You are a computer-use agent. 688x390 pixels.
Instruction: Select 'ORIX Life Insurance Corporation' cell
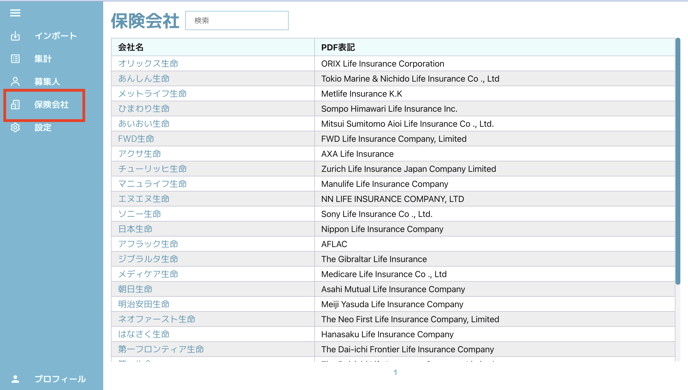pyautogui.click(x=494, y=64)
